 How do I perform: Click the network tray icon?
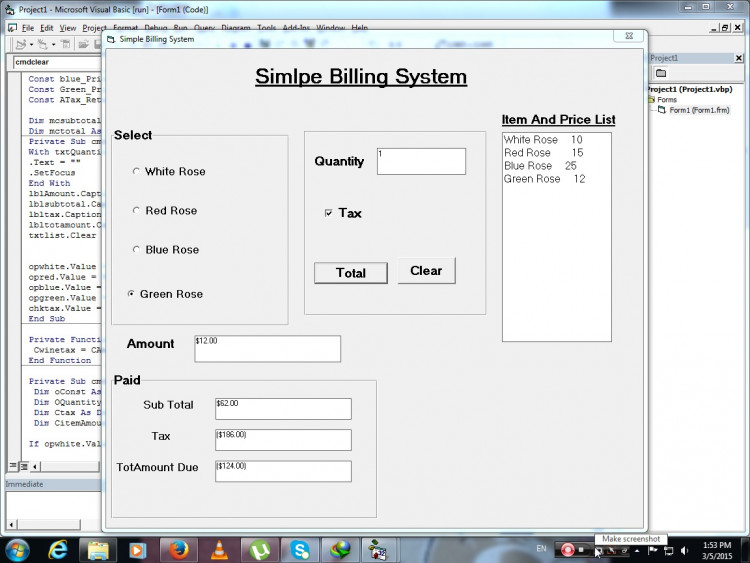(669, 551)
